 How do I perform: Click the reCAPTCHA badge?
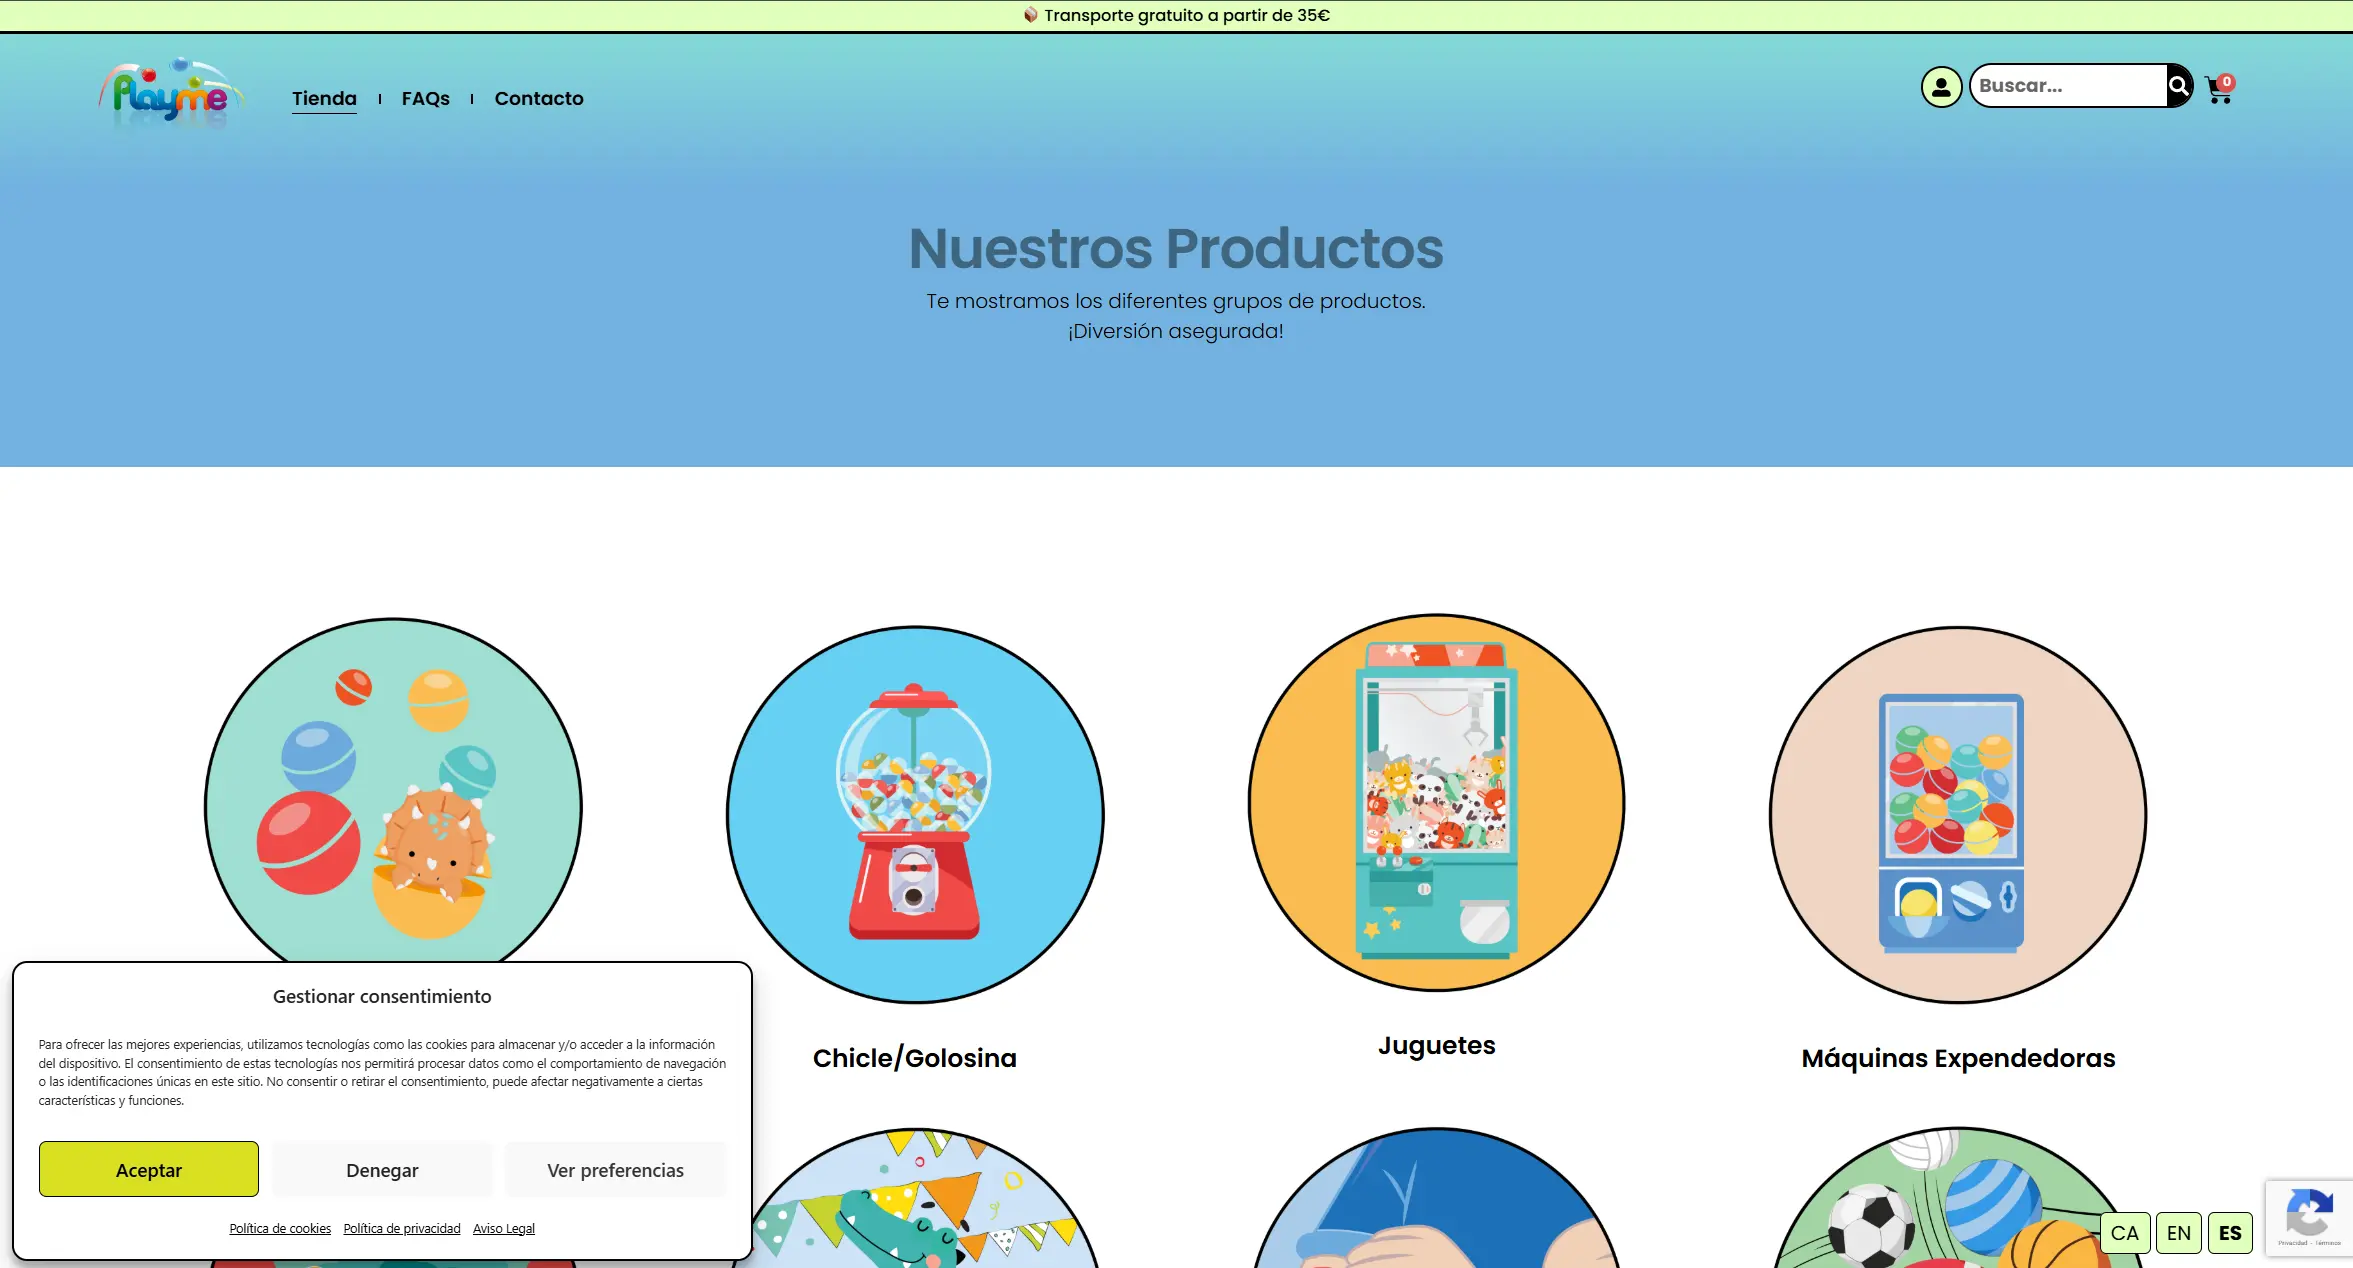pos(2309,1217)
